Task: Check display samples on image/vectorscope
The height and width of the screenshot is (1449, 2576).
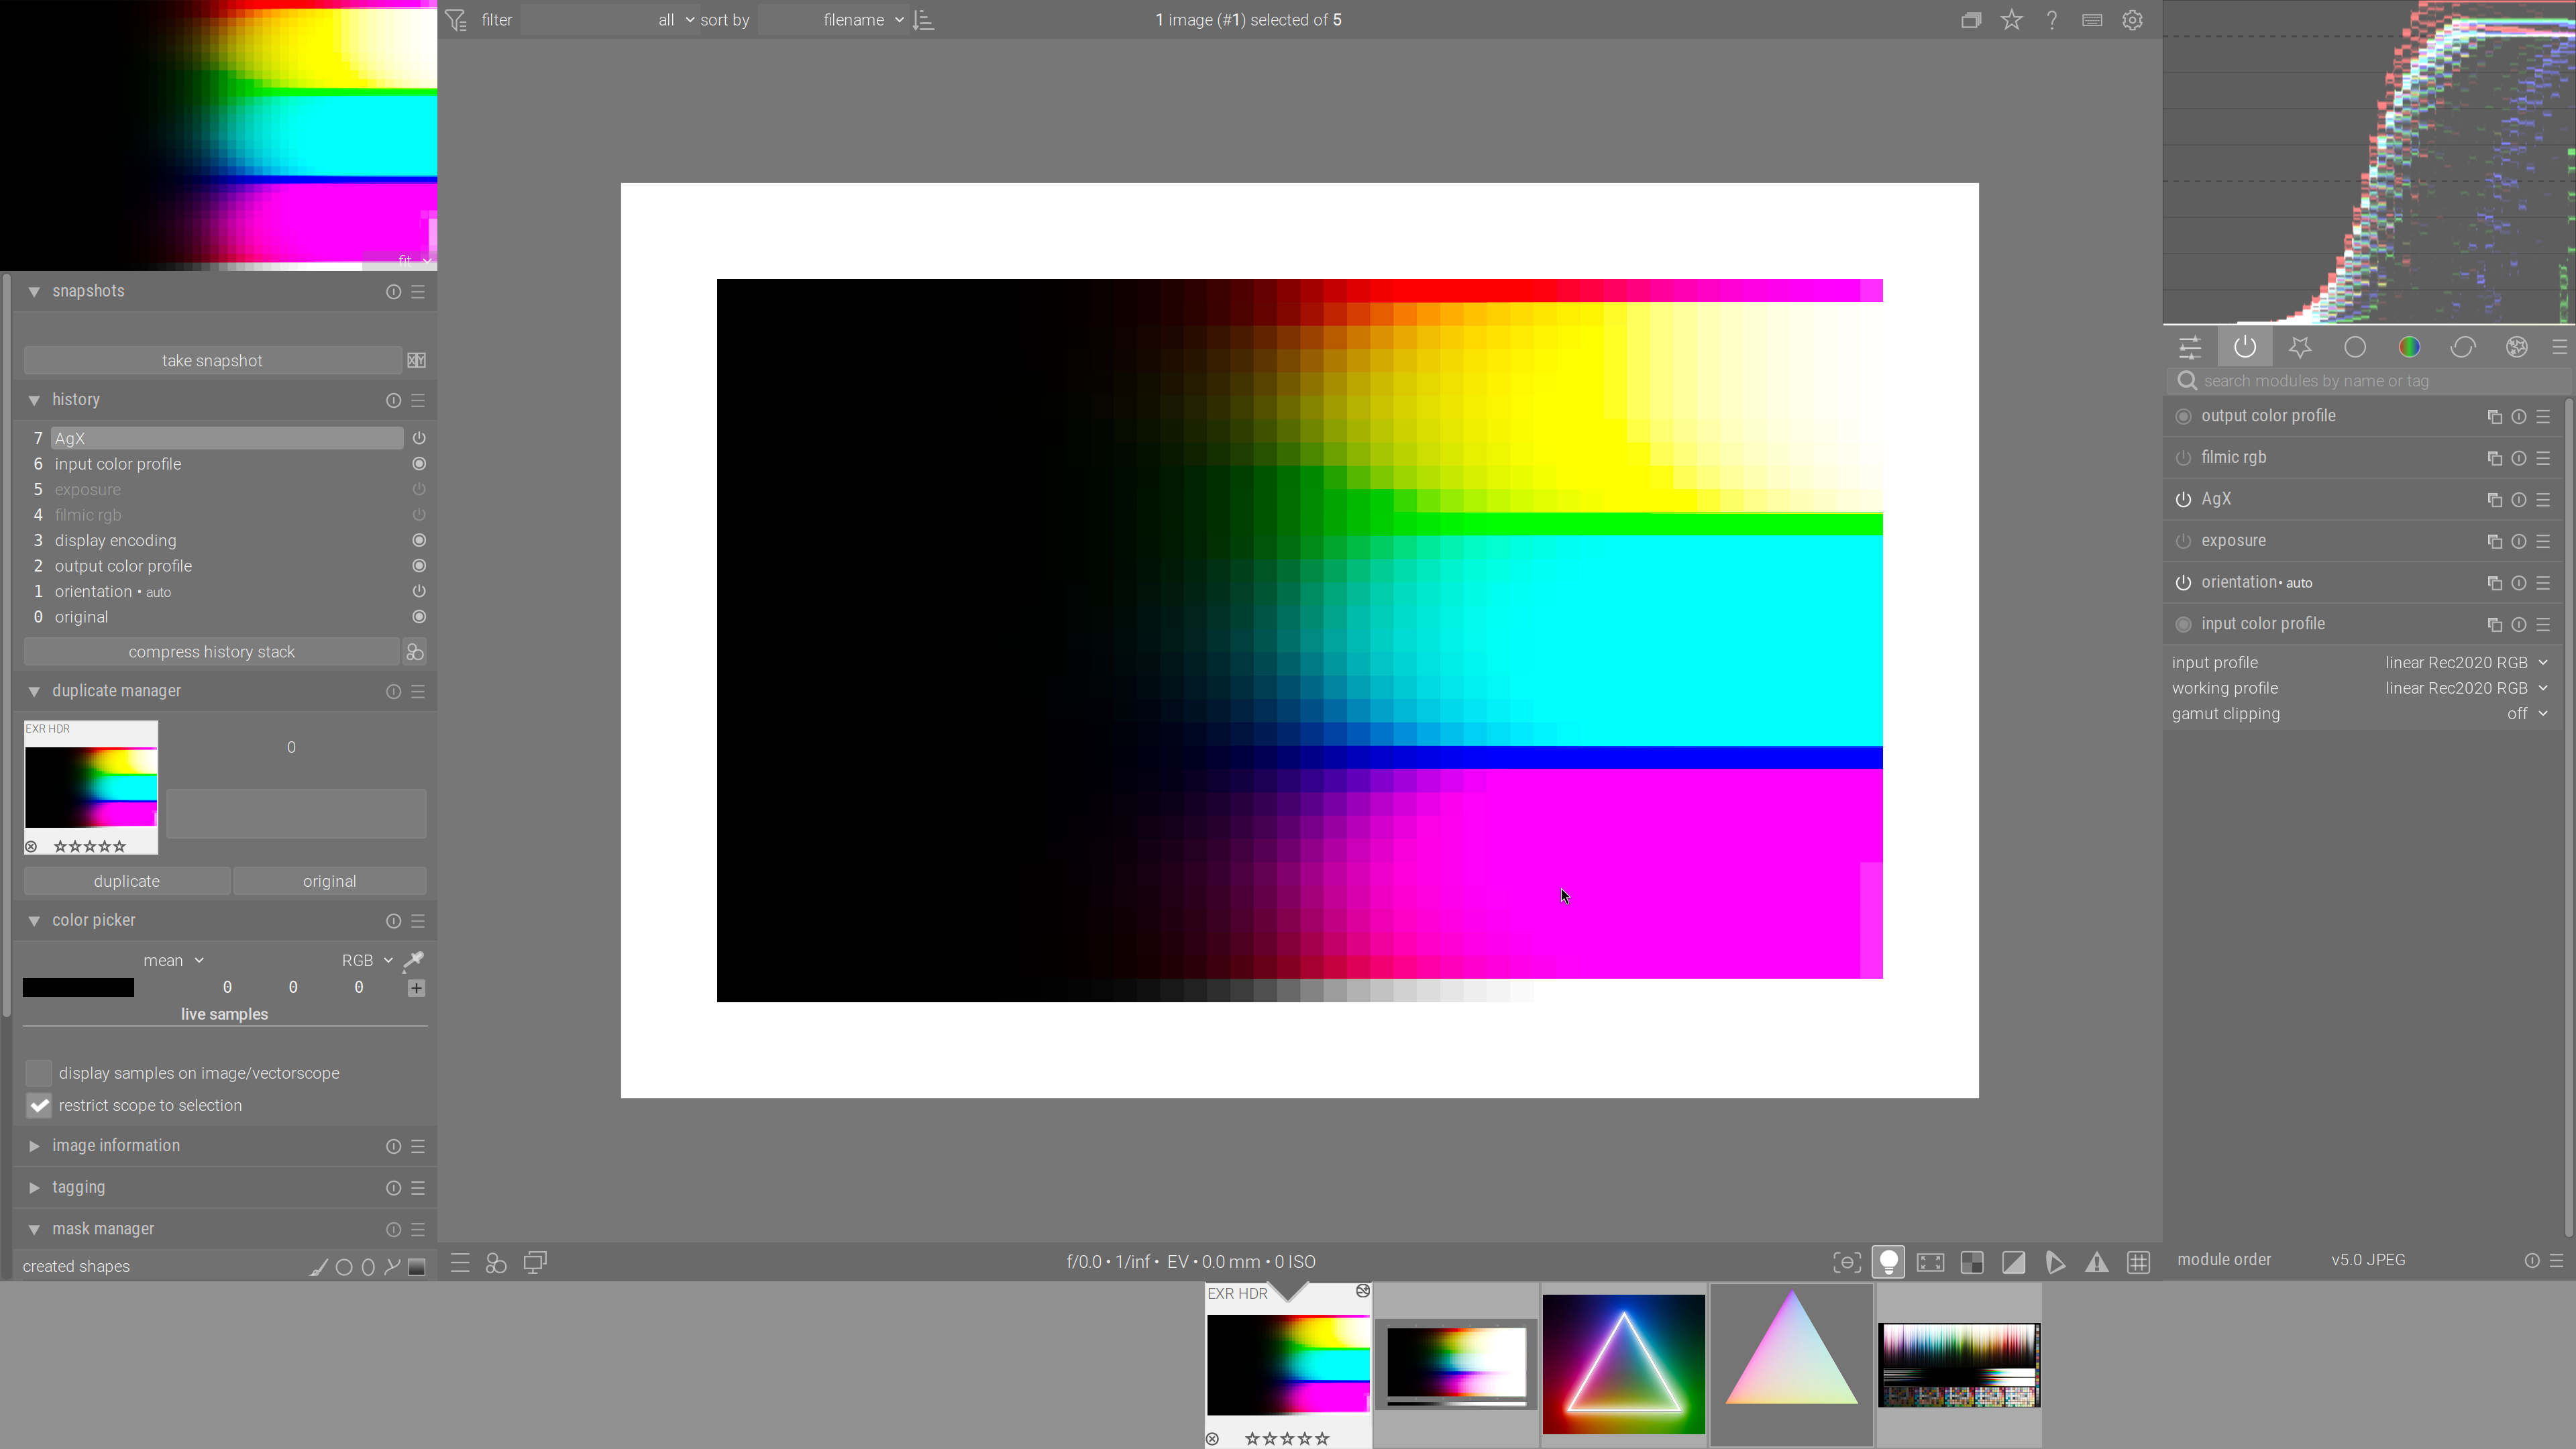Action: [x=39, y=1073]
